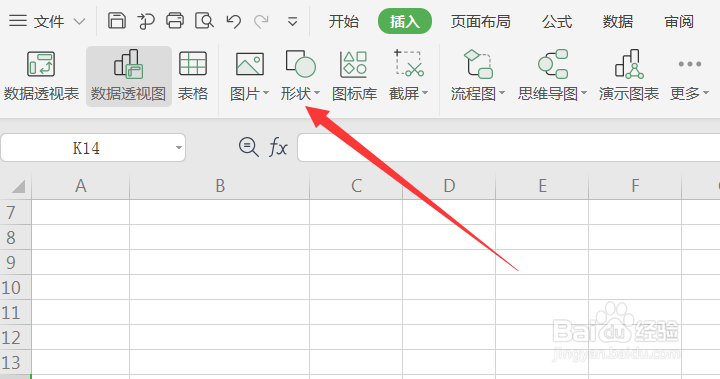Select row 10 header

[x=16, y=288]
